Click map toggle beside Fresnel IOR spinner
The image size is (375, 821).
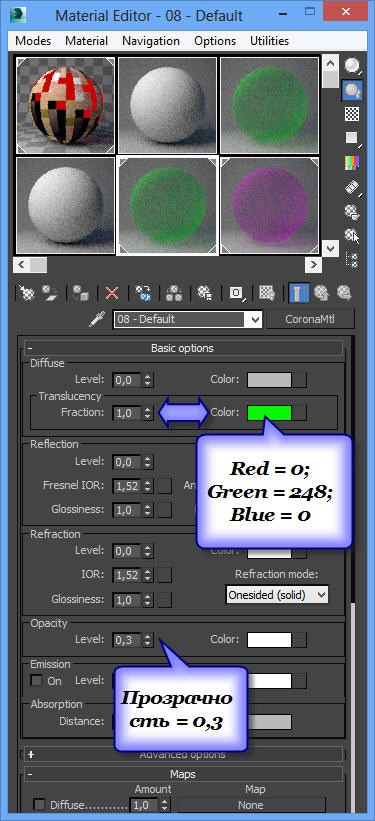[164, 485]
